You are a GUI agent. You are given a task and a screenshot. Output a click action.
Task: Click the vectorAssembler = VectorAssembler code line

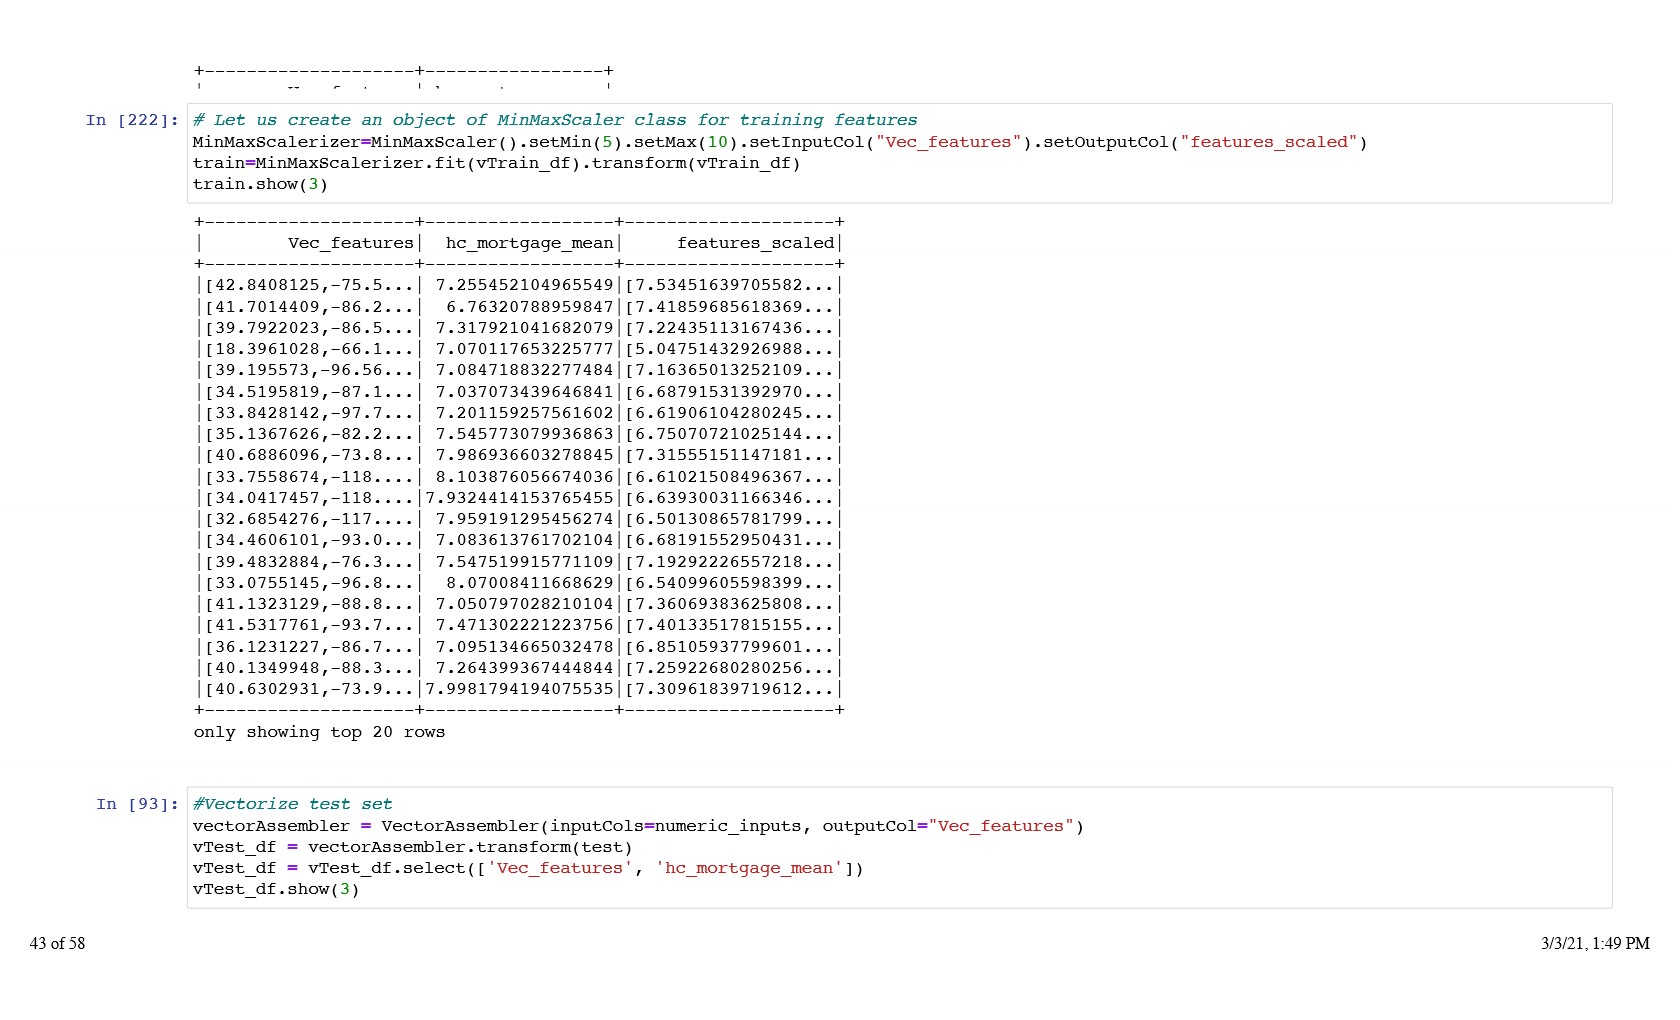pyautogui.click(x=637, y=826)
